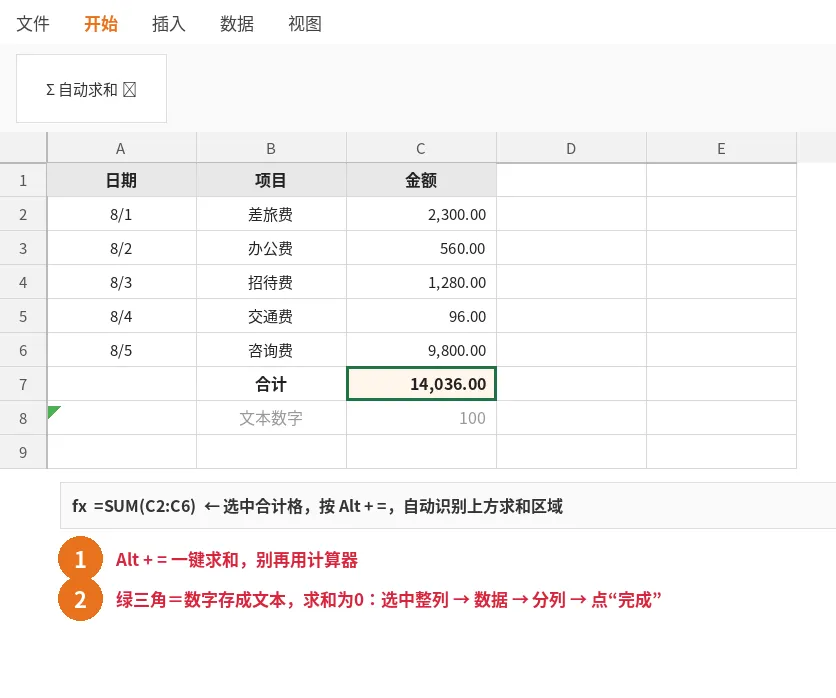The height and width of the screenshot is (698, 836).
Task: Select the 办公费 cell
Action: pyautogui.click(x=271, y=248)
